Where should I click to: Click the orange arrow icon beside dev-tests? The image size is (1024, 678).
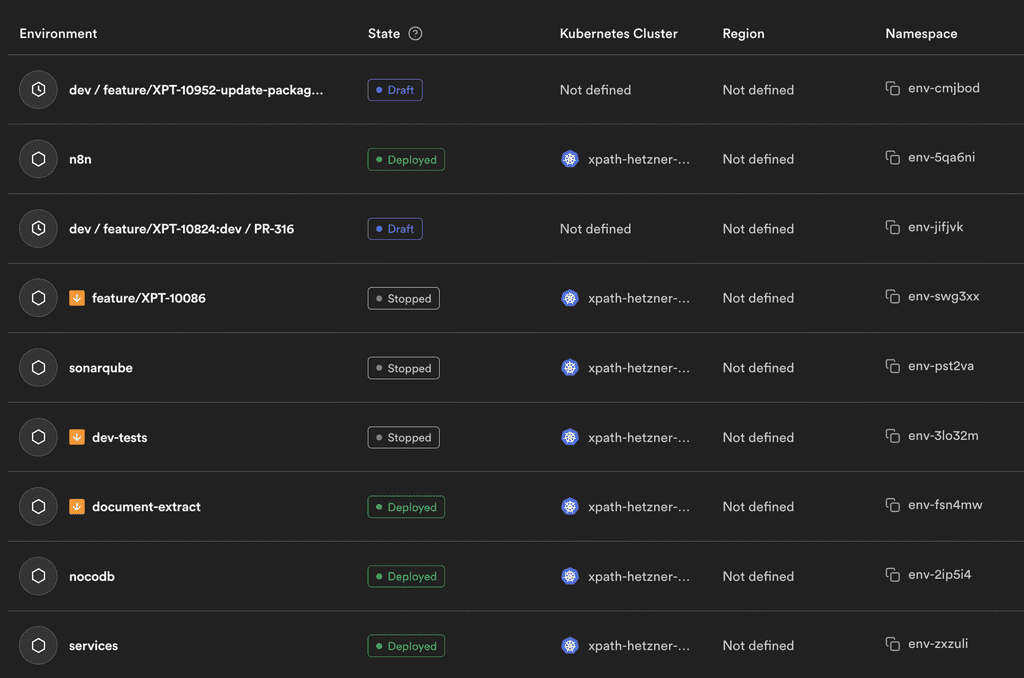pyautogui.click(x=77, y=437)
